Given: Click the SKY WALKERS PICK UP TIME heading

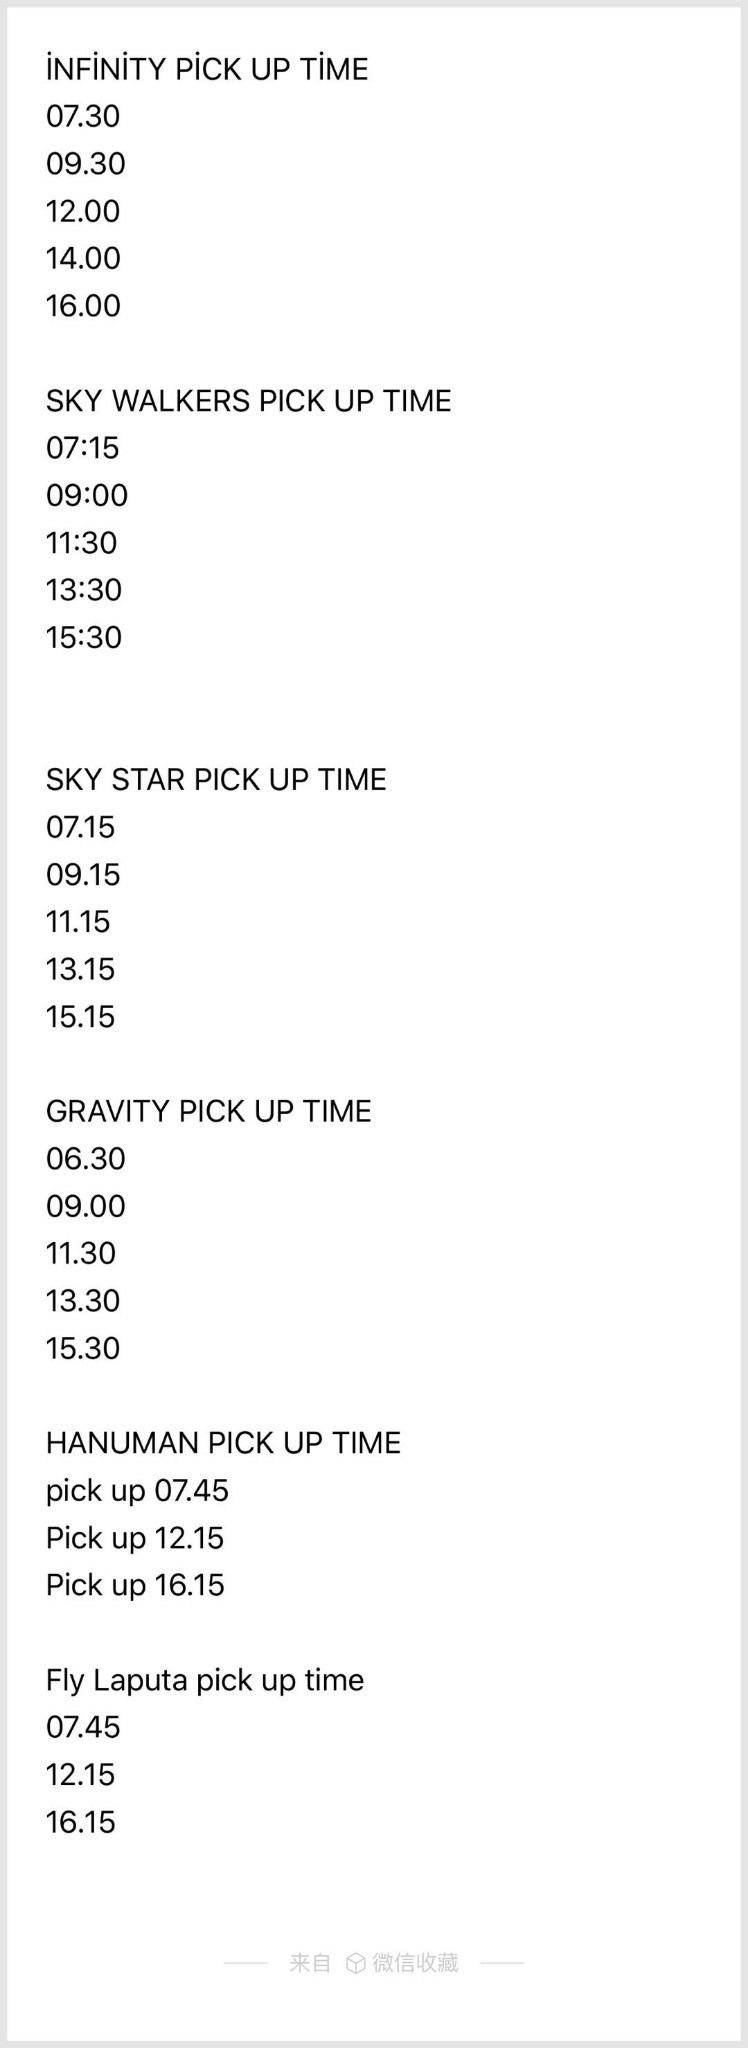Looking at the screenshot, I should 249,401.
